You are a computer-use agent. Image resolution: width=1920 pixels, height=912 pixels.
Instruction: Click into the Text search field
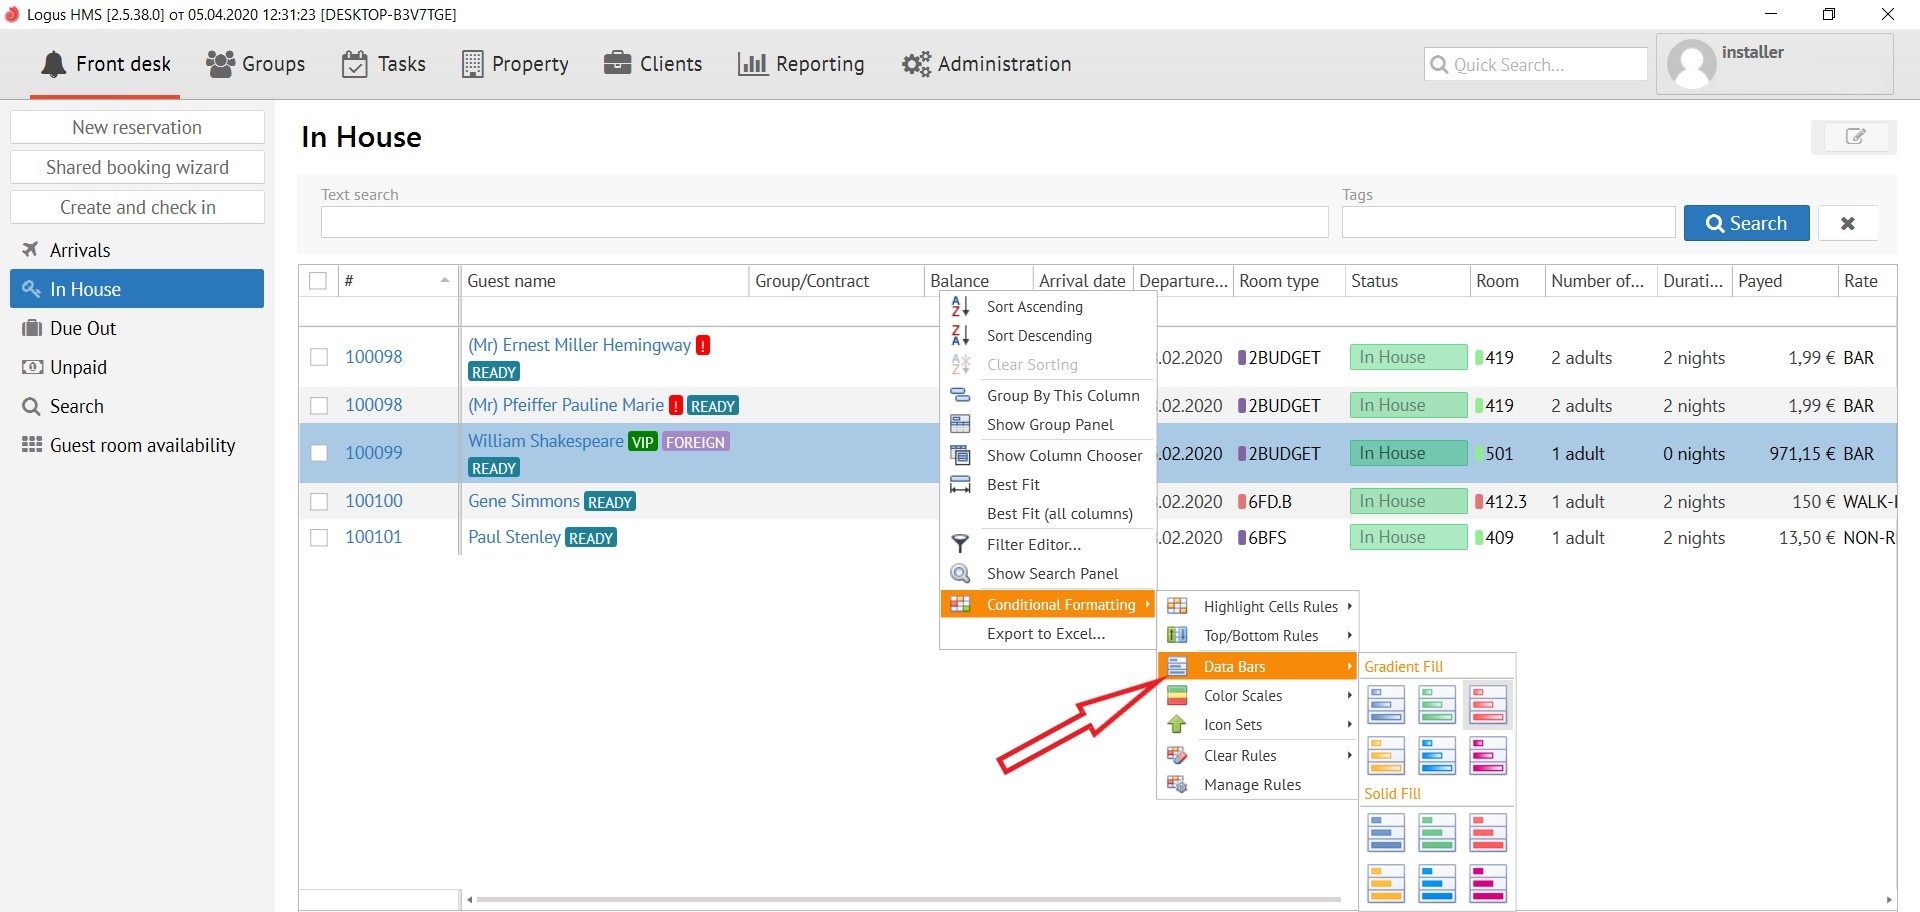[x=824, y=223]
